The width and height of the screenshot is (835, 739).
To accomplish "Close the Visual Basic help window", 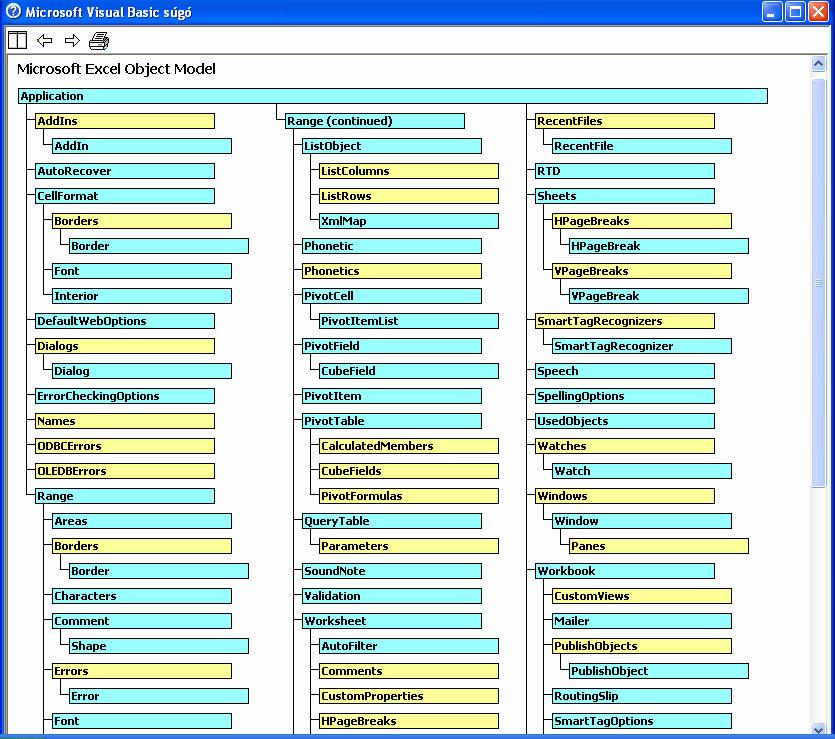I will pos(818,12).
